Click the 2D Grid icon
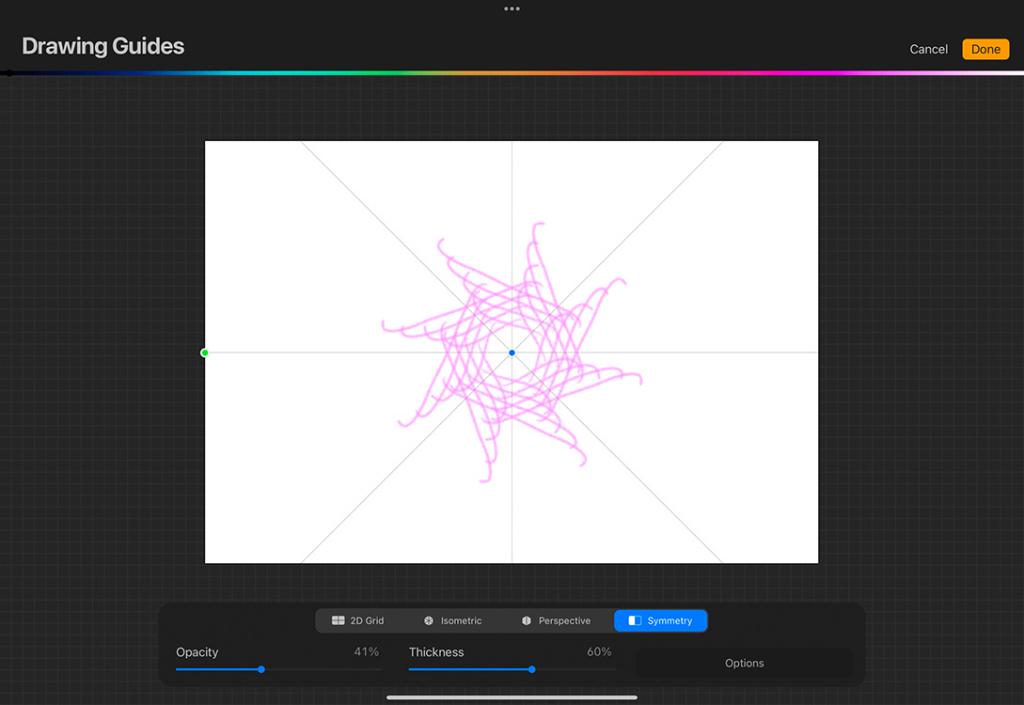This screenshot has width=1024, height=705. coord(339,620)
